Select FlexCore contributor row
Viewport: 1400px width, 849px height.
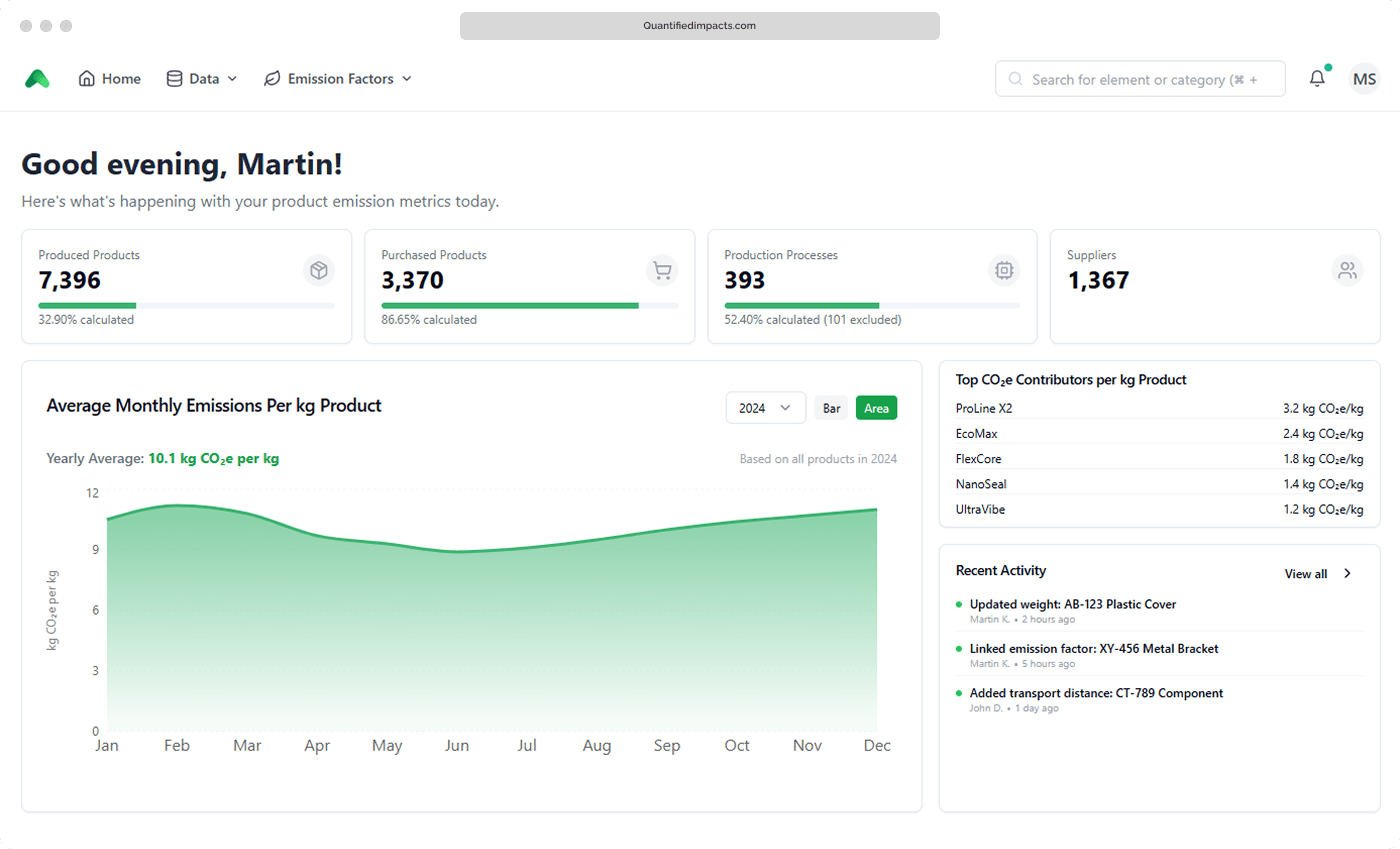[1160, 459]
